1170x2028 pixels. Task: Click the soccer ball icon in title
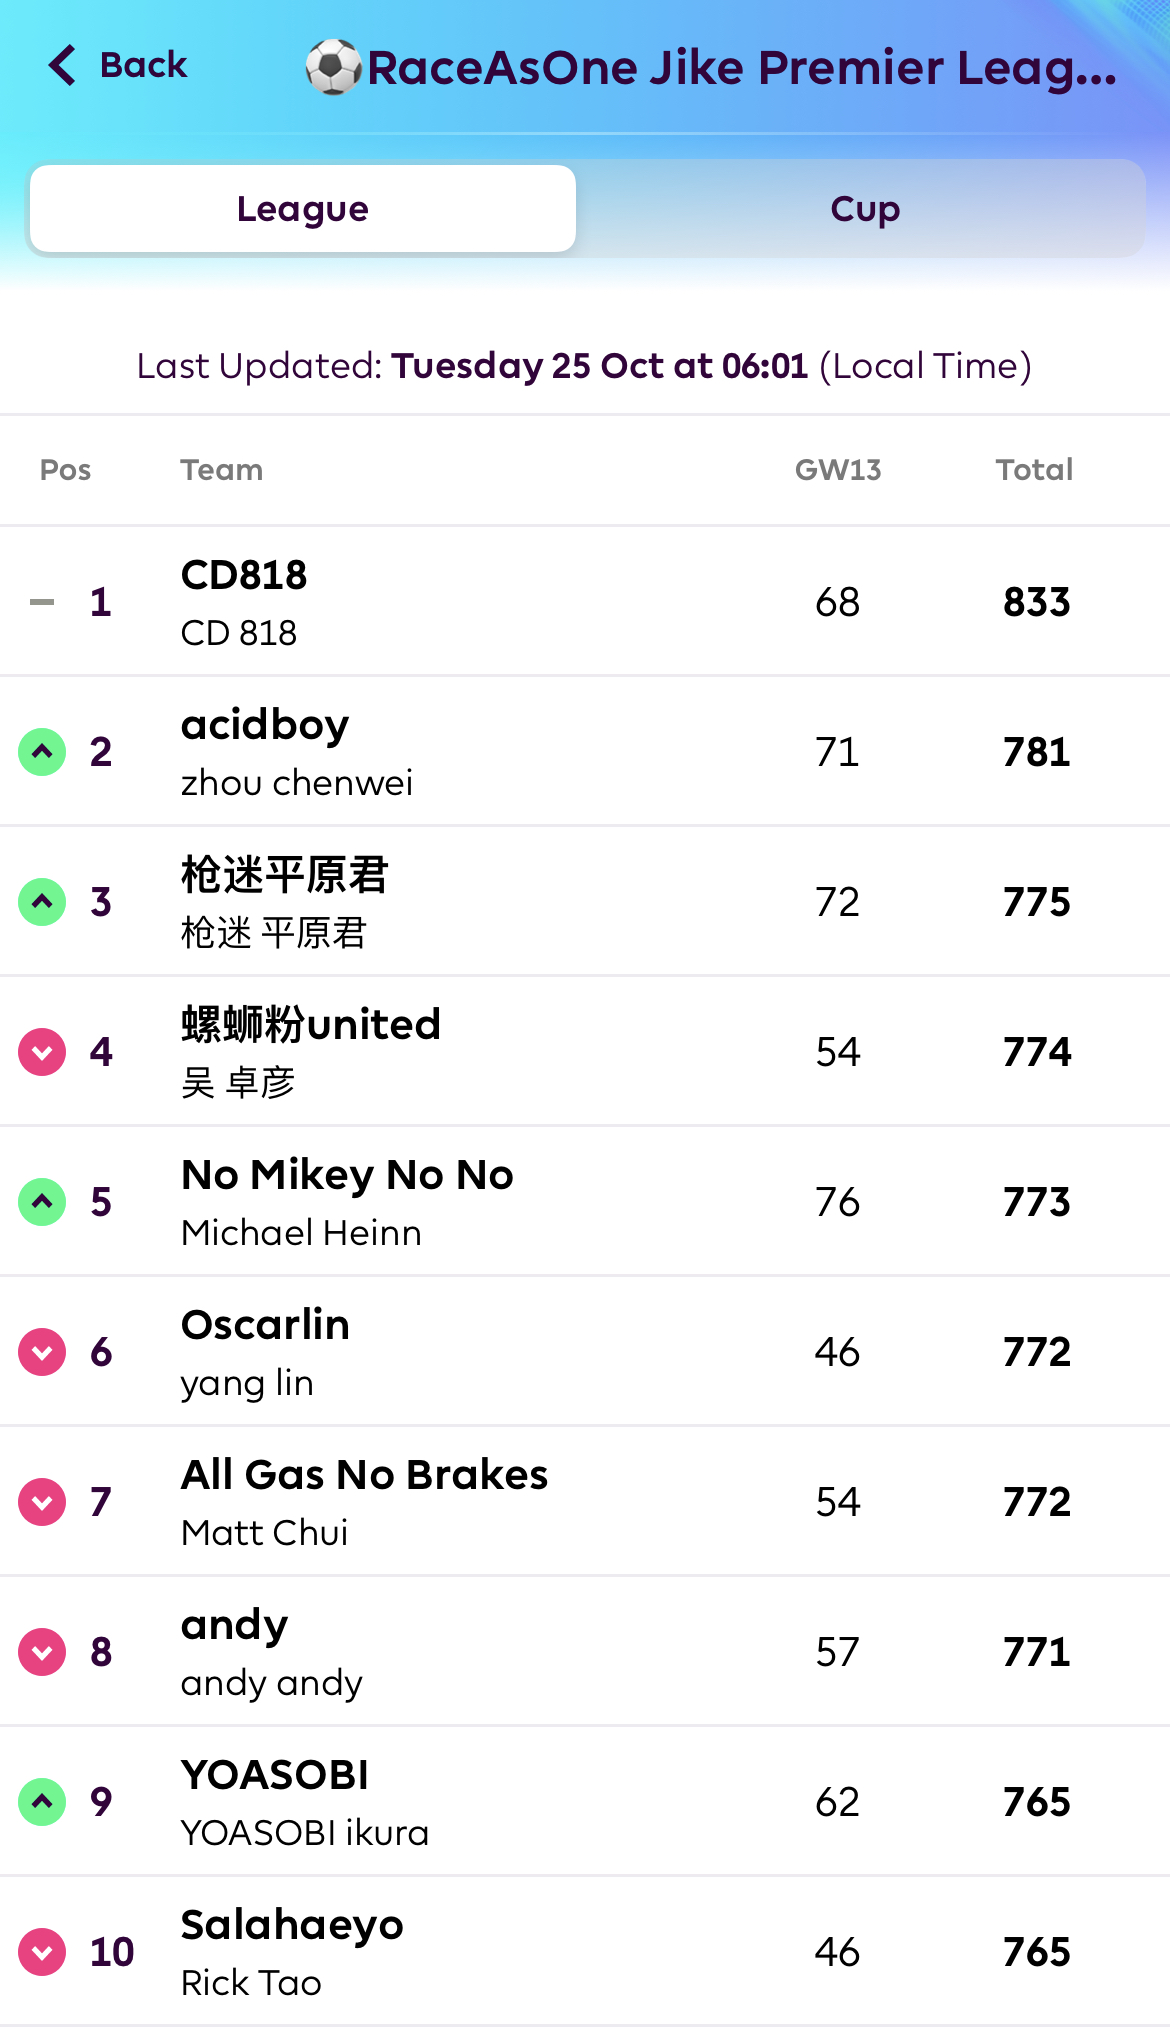[x=333, y=67]
